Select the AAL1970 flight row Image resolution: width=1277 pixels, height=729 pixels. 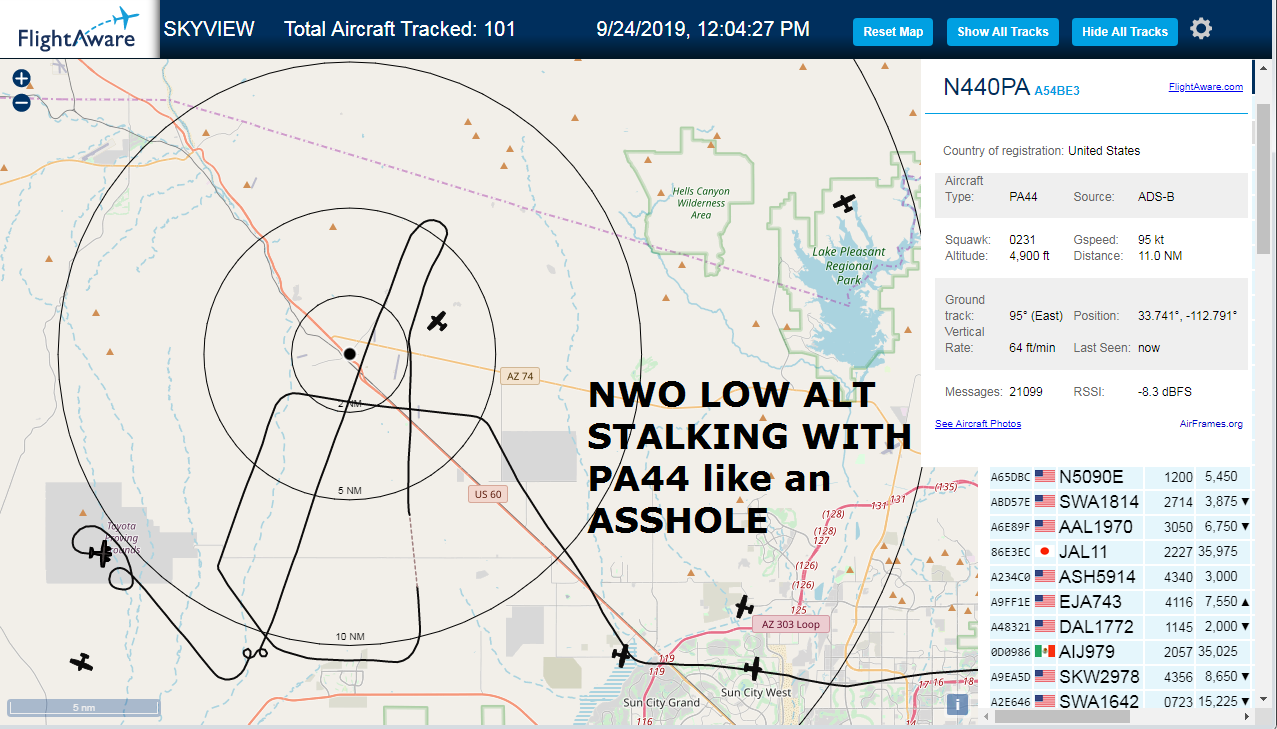(1121, 527)
